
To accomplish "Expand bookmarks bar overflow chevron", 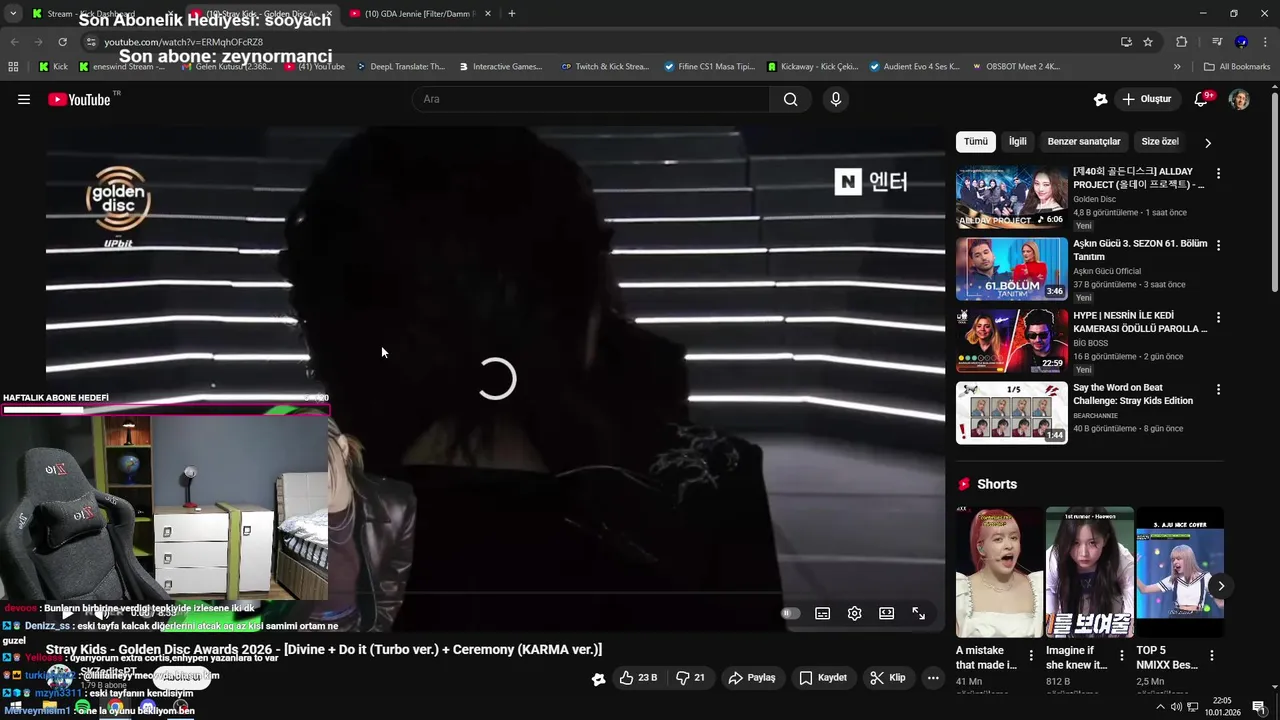I will 1177,67.
